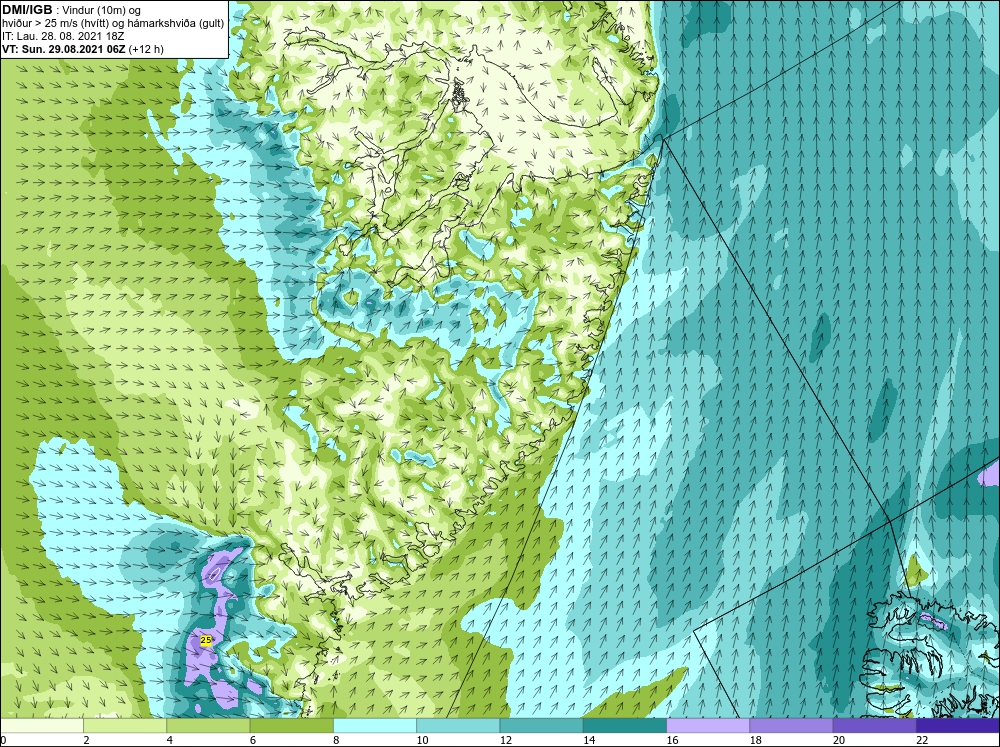The image size is (1000, 747).
Task: Select the 4–6 m/s green swatch
Action: (209, 725)
